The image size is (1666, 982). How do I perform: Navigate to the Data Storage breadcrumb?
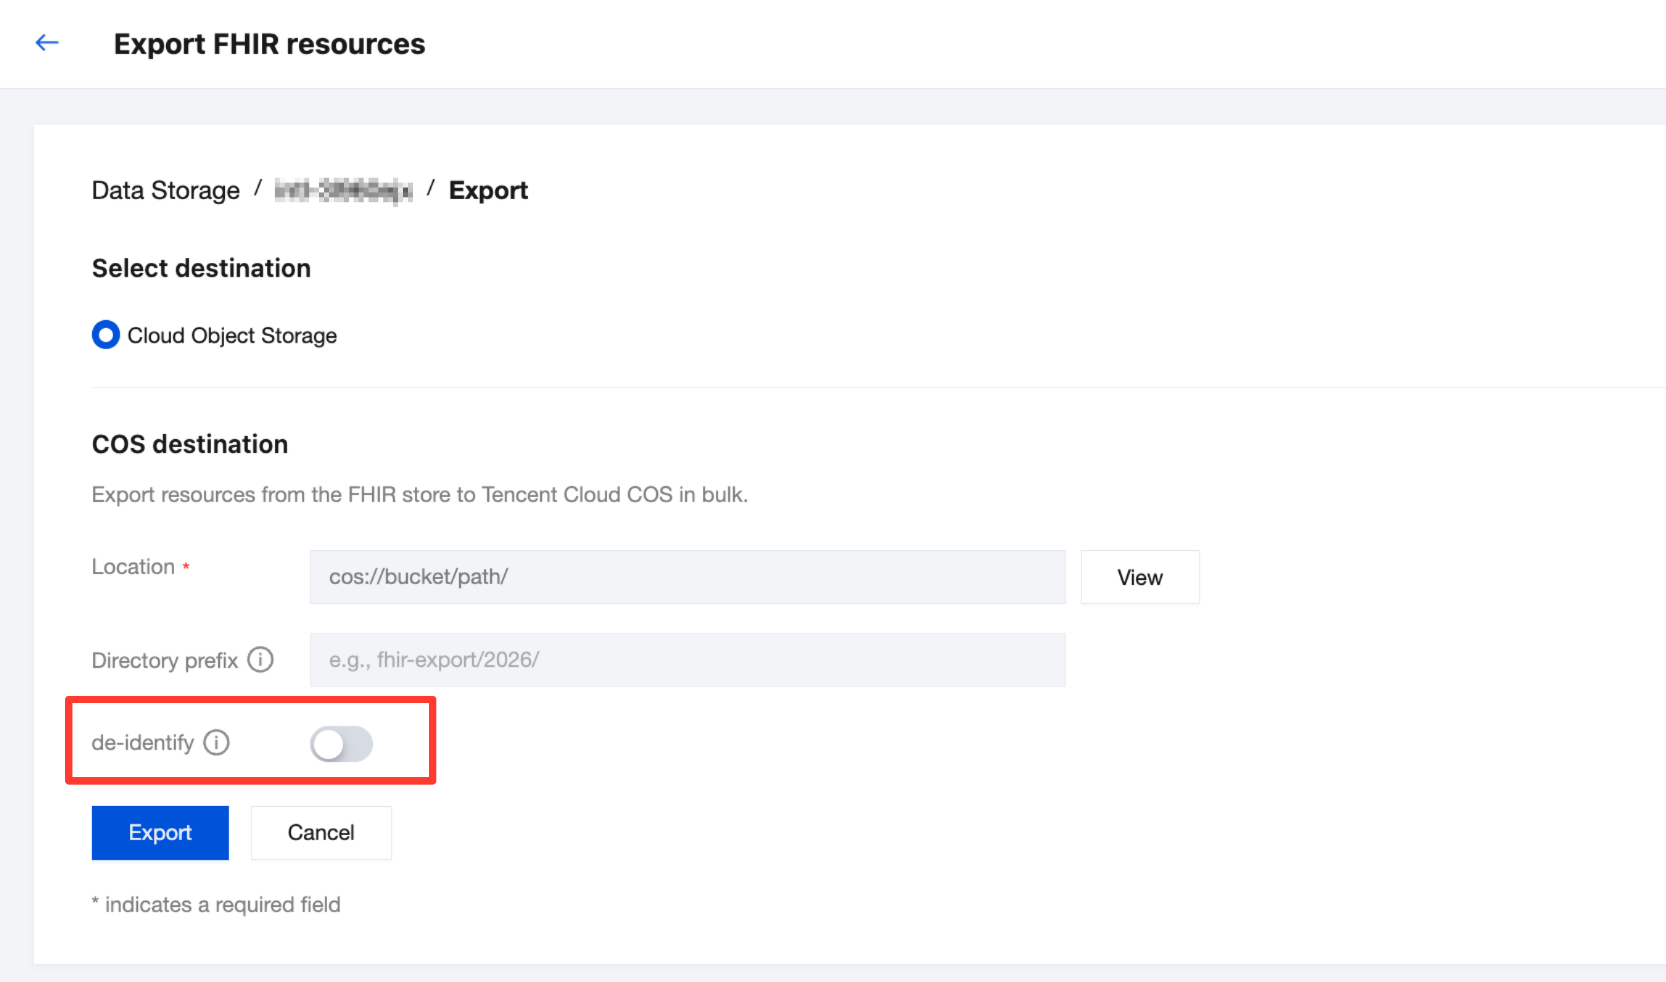[166, 190]
